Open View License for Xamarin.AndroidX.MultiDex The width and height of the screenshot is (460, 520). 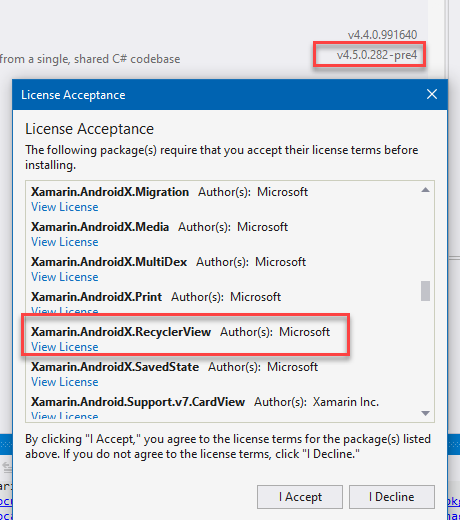click(65, 277)
